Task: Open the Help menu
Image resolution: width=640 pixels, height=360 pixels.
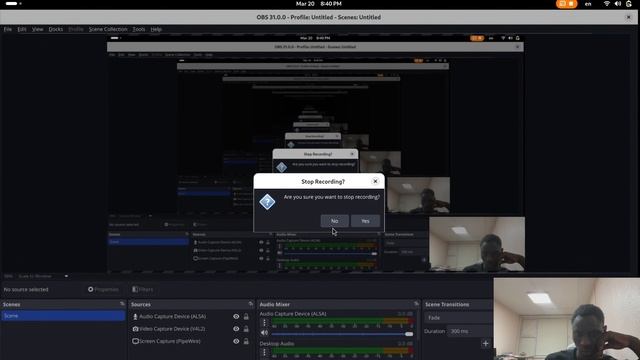Action: [x=156, y=29]
